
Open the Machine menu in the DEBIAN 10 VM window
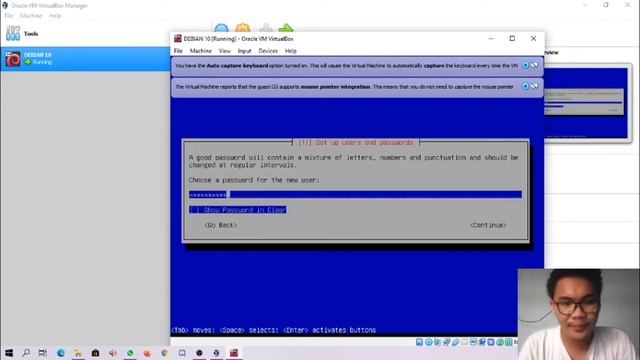200,51
